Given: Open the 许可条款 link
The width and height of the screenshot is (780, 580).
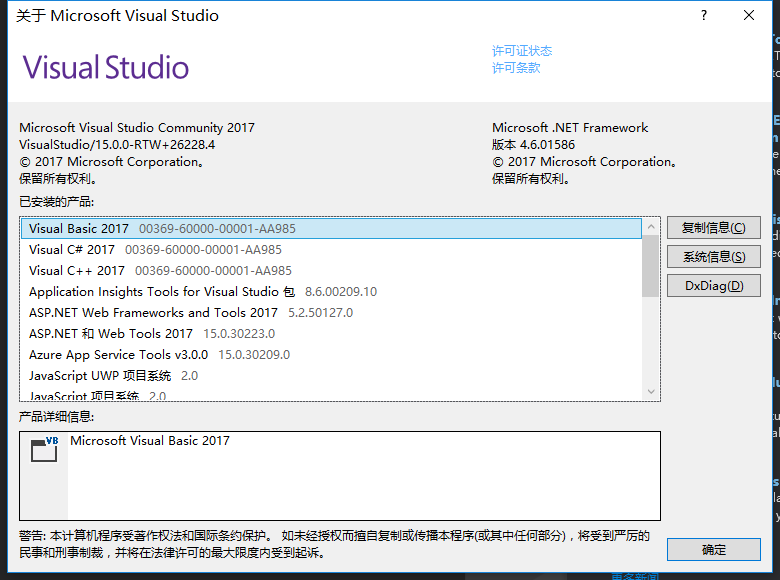Looking at the screenshot, I should (x=516, y=68).
